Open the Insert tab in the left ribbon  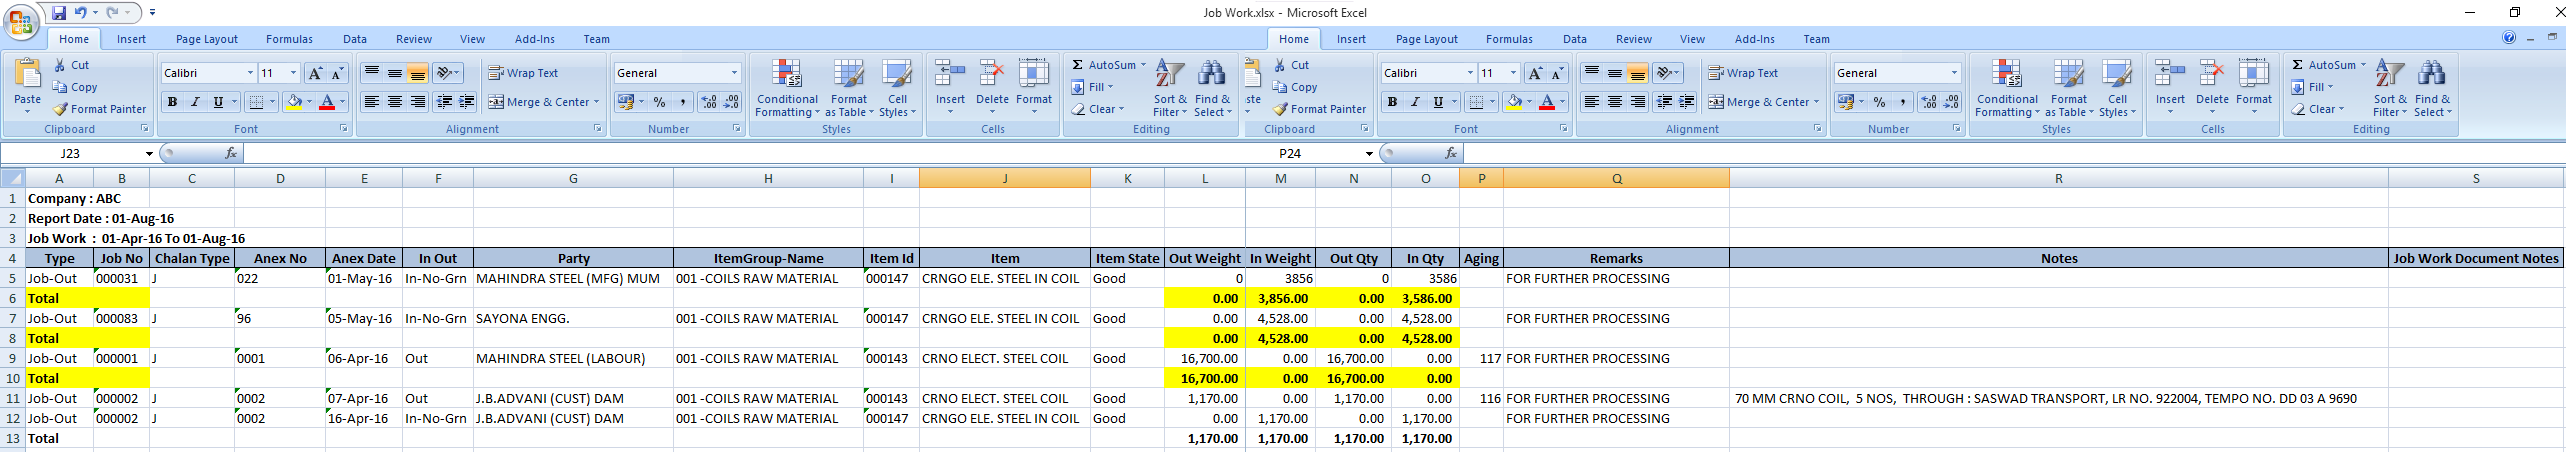coord(131,39)
